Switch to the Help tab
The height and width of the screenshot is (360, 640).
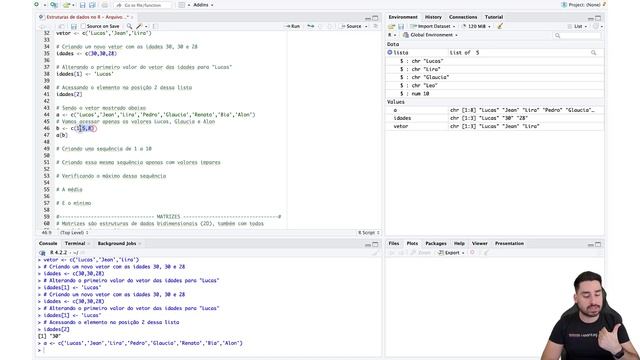pos(459,243)
